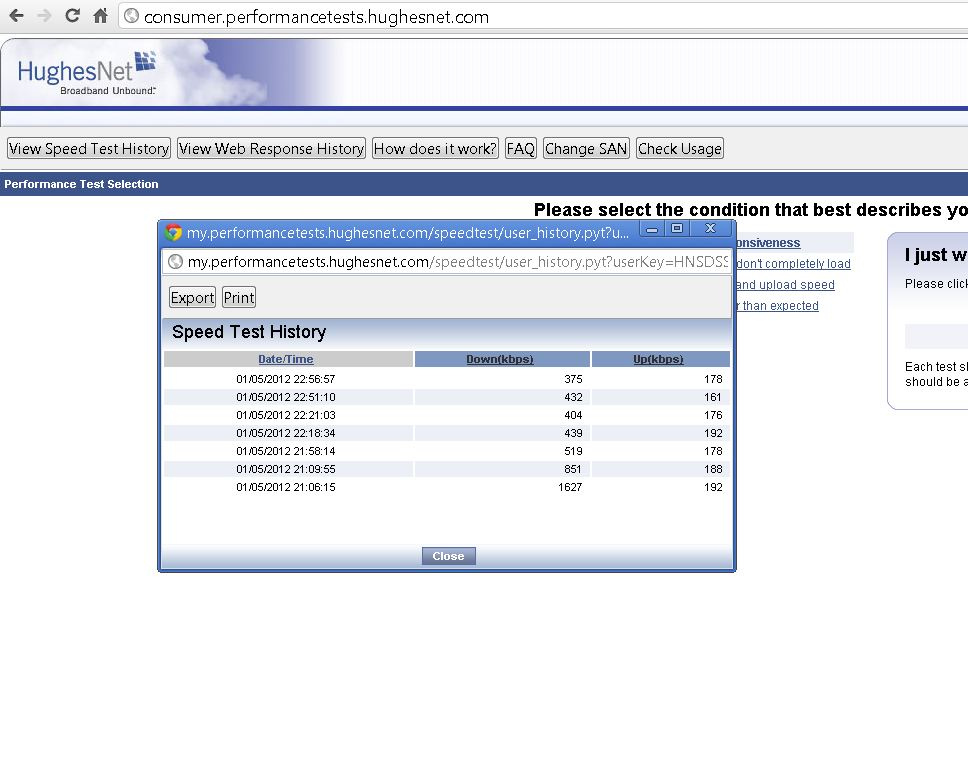Select the 01/05/2012 22:18:34 entry
The image size is (968, 775).
286,433
